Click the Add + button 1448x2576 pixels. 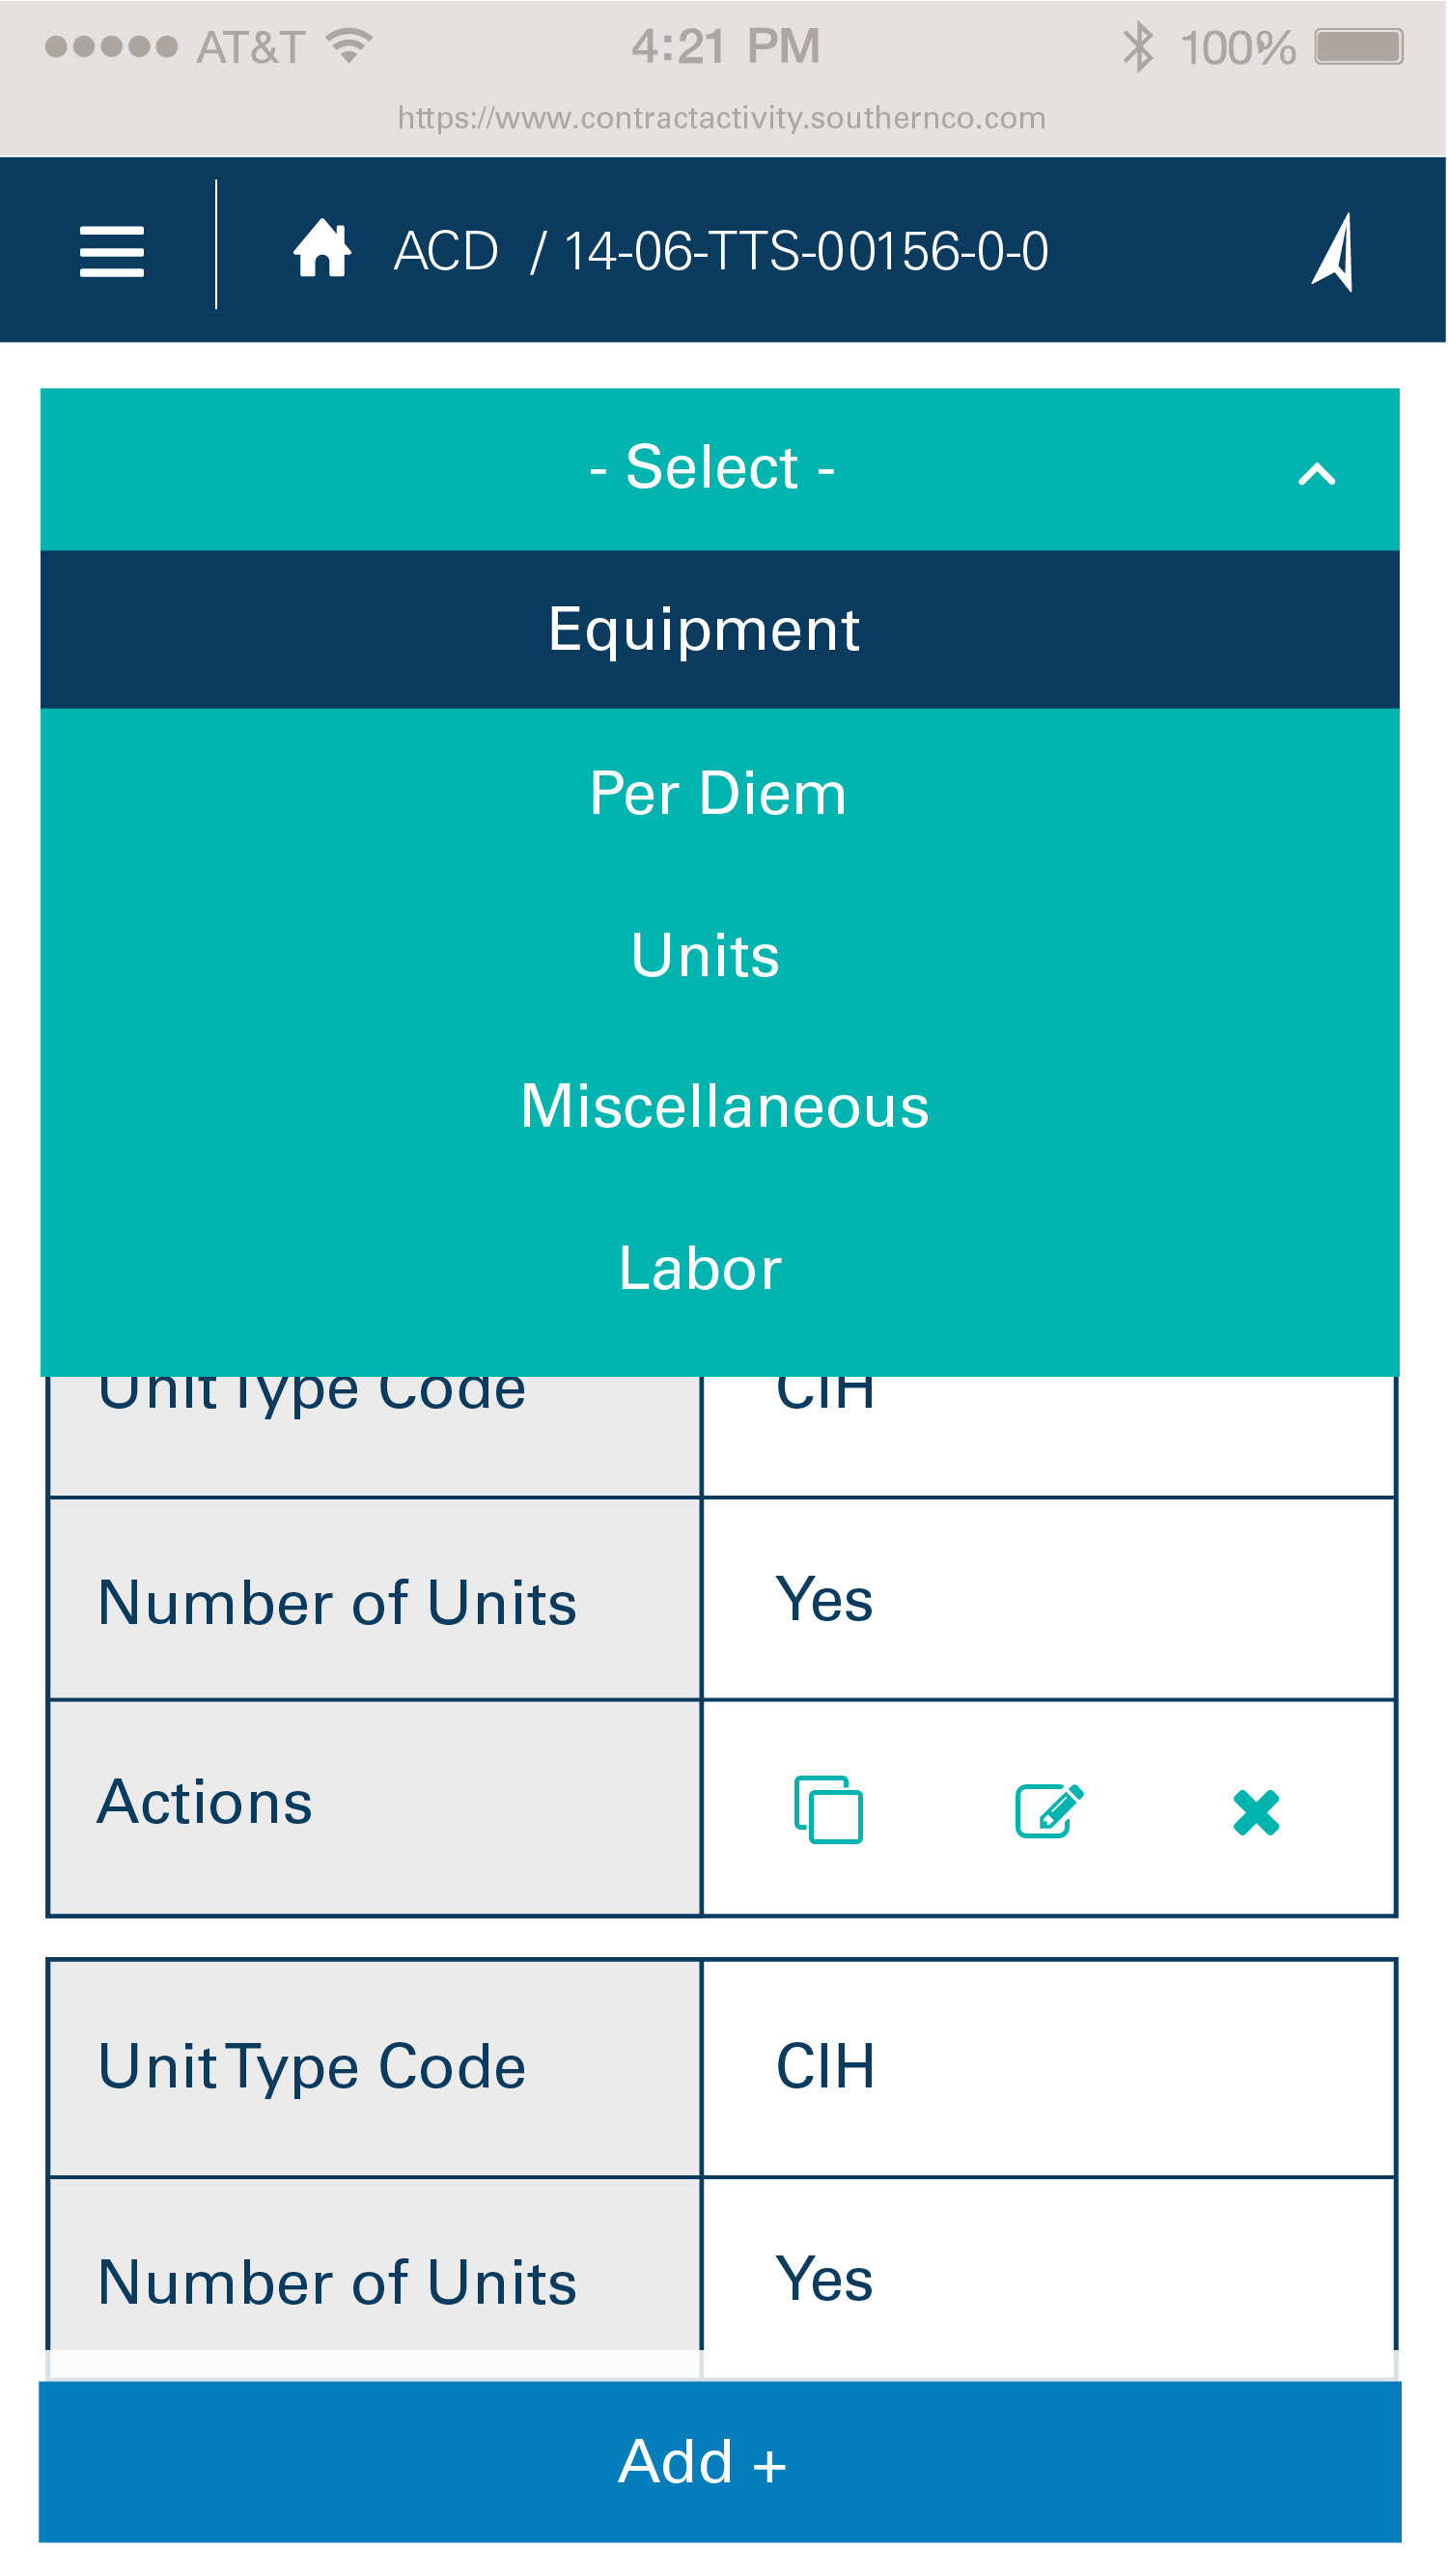coord(720,2462)
